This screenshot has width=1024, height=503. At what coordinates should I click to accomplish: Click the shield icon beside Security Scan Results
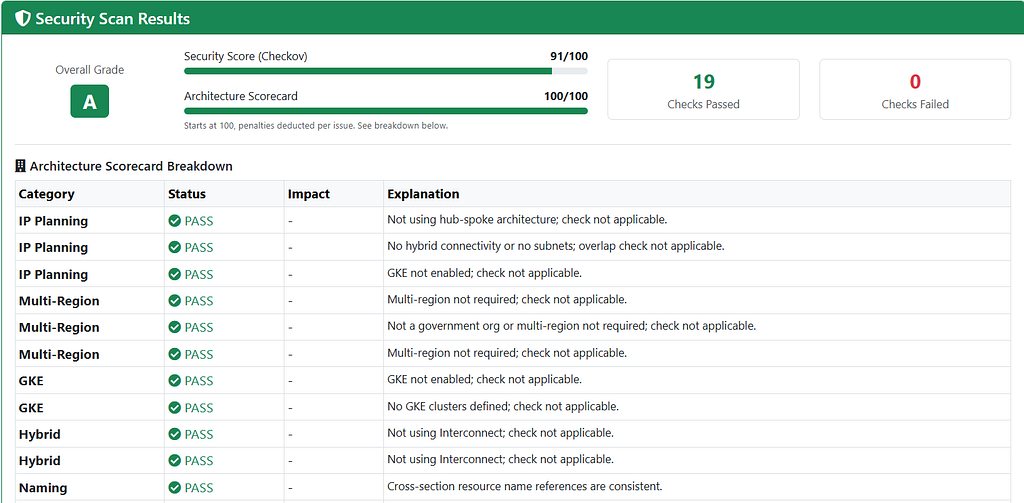click(23, 18)
